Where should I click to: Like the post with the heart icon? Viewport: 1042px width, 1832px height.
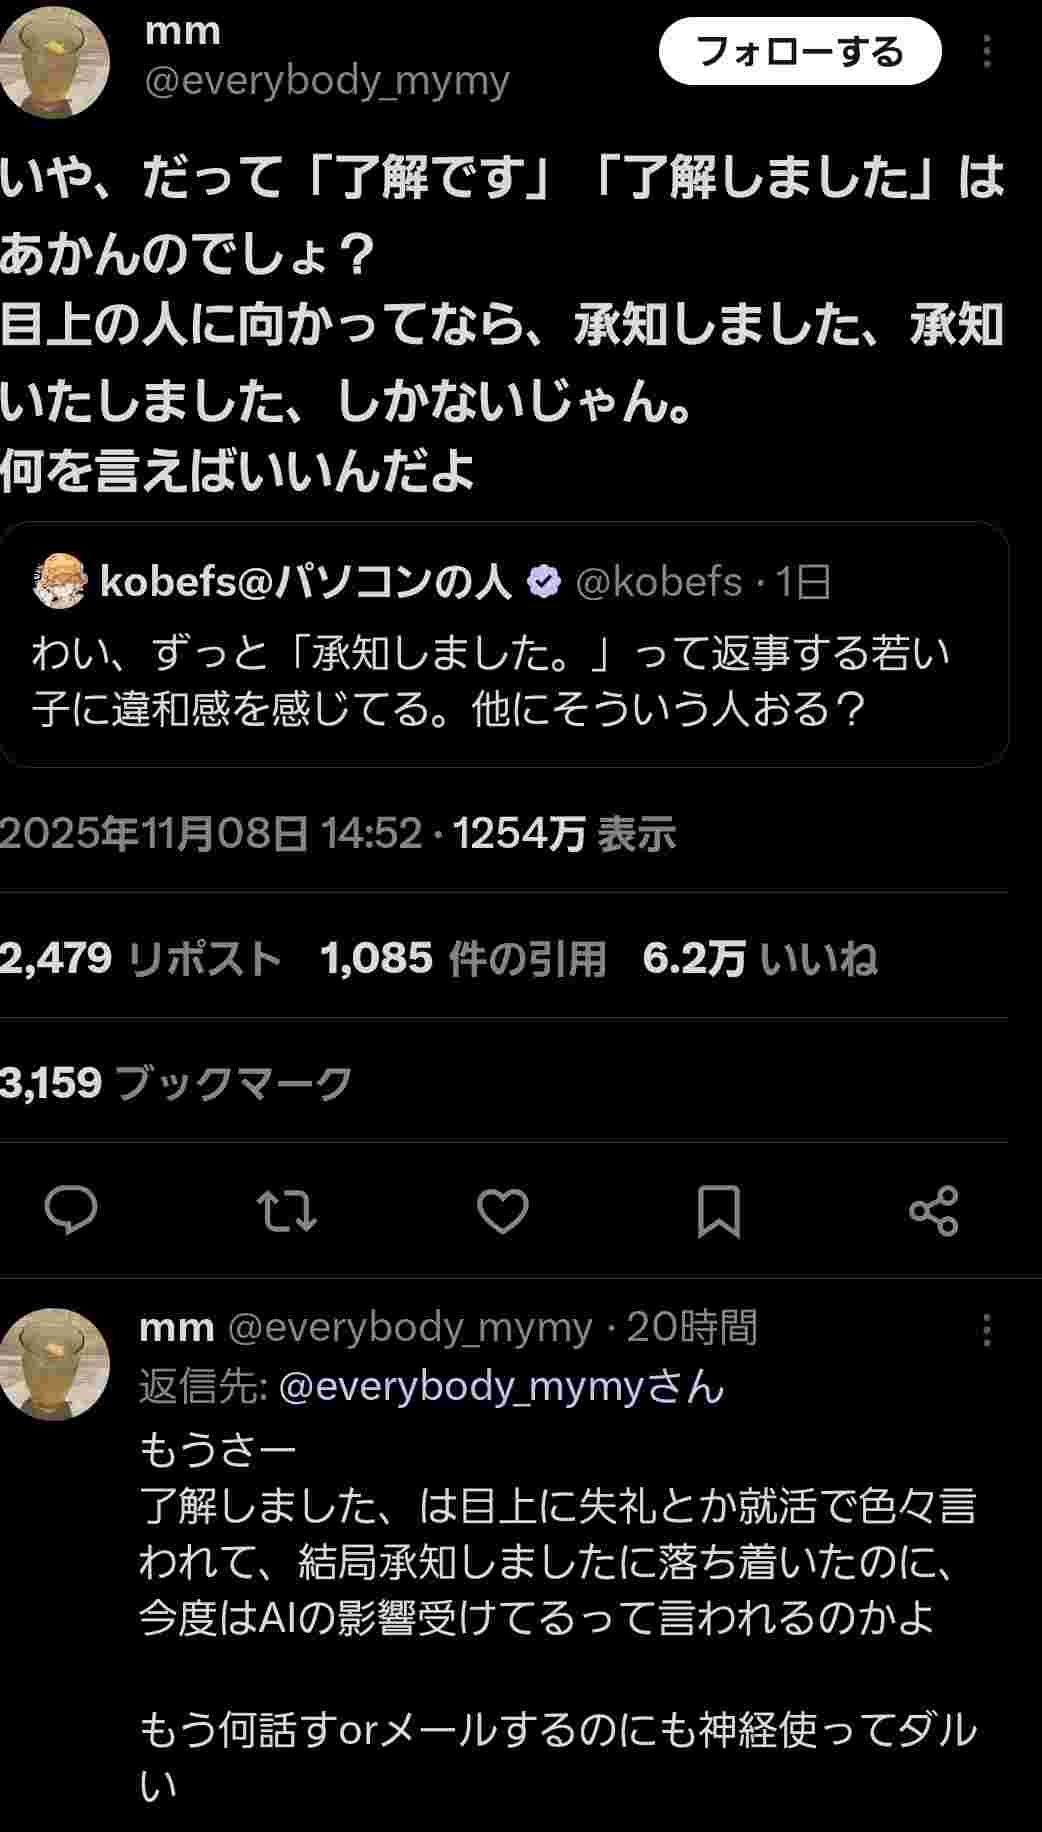pos(502,1210)
